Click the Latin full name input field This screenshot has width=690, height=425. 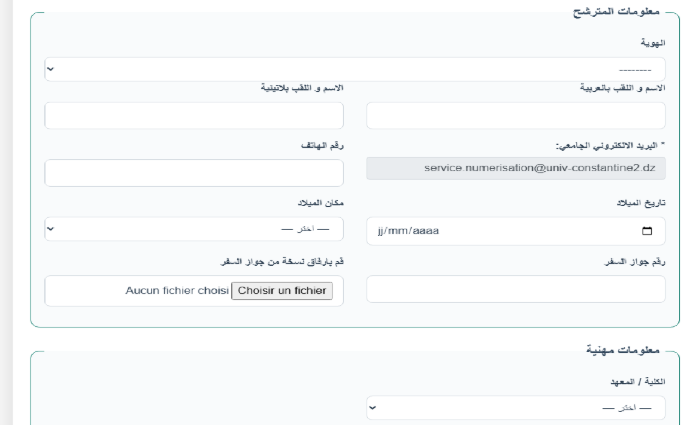tap(194, 115)
